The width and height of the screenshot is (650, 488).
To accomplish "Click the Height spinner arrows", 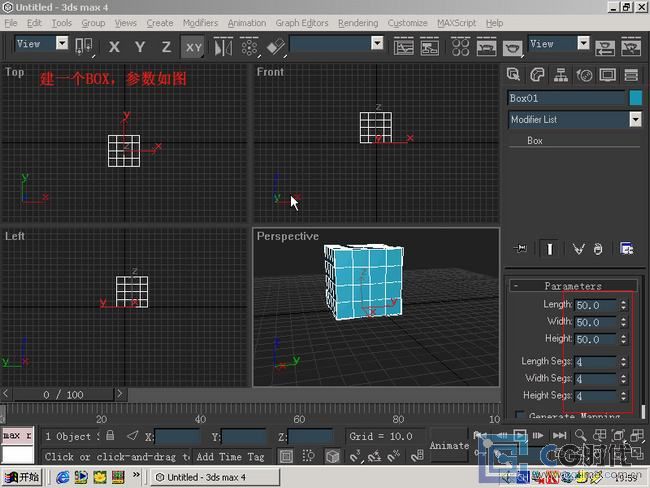I will (x=623, y=339).
